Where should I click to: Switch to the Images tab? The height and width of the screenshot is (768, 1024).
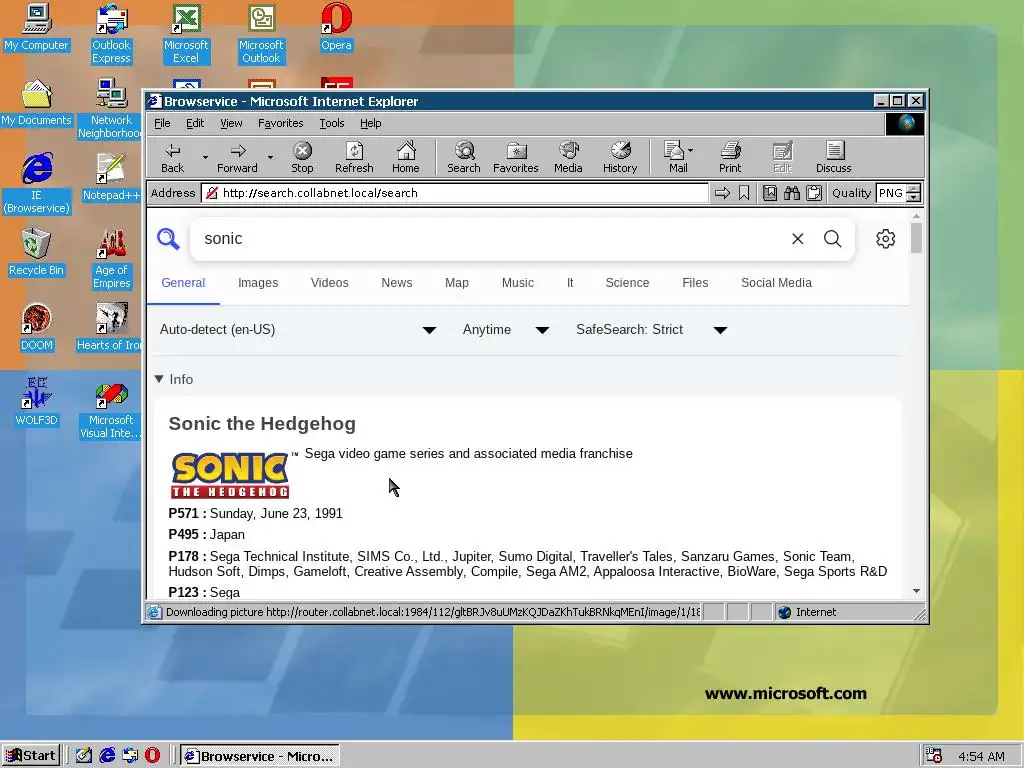[x=258, y=283]
